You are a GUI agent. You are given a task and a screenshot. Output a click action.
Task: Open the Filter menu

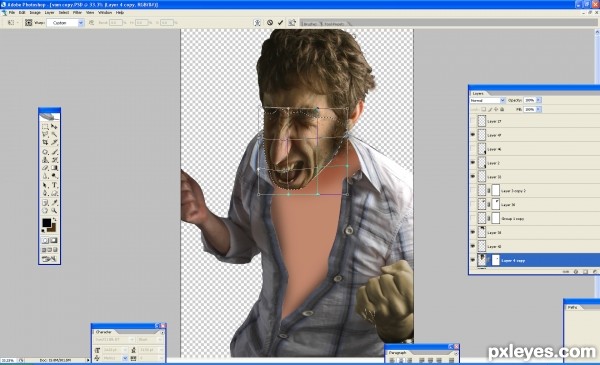tap(77, 13)
